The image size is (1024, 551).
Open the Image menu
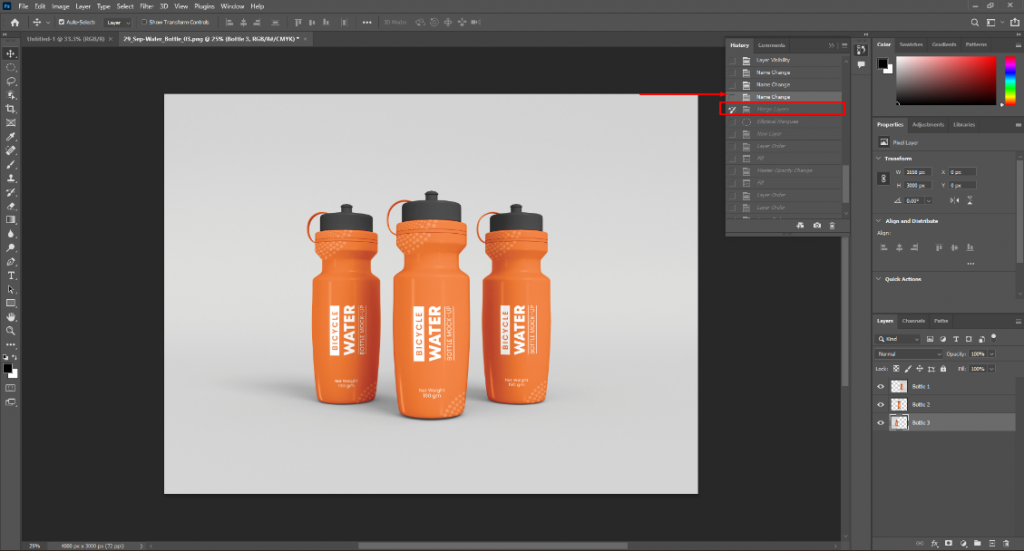point(60,7)
